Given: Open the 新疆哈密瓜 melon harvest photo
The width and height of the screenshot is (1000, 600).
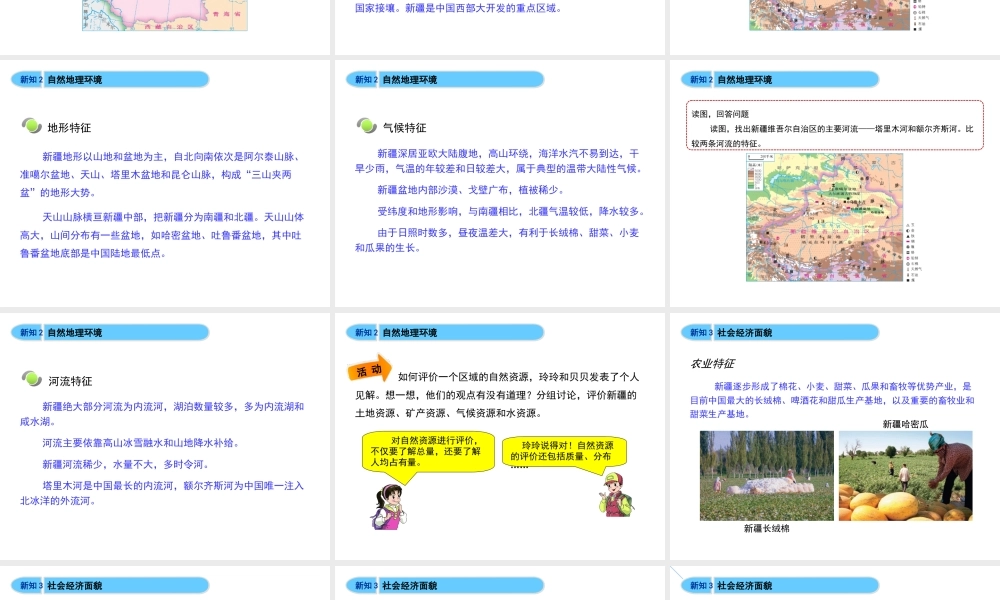Looking at the screenshot, I should [x=906, y=476].
